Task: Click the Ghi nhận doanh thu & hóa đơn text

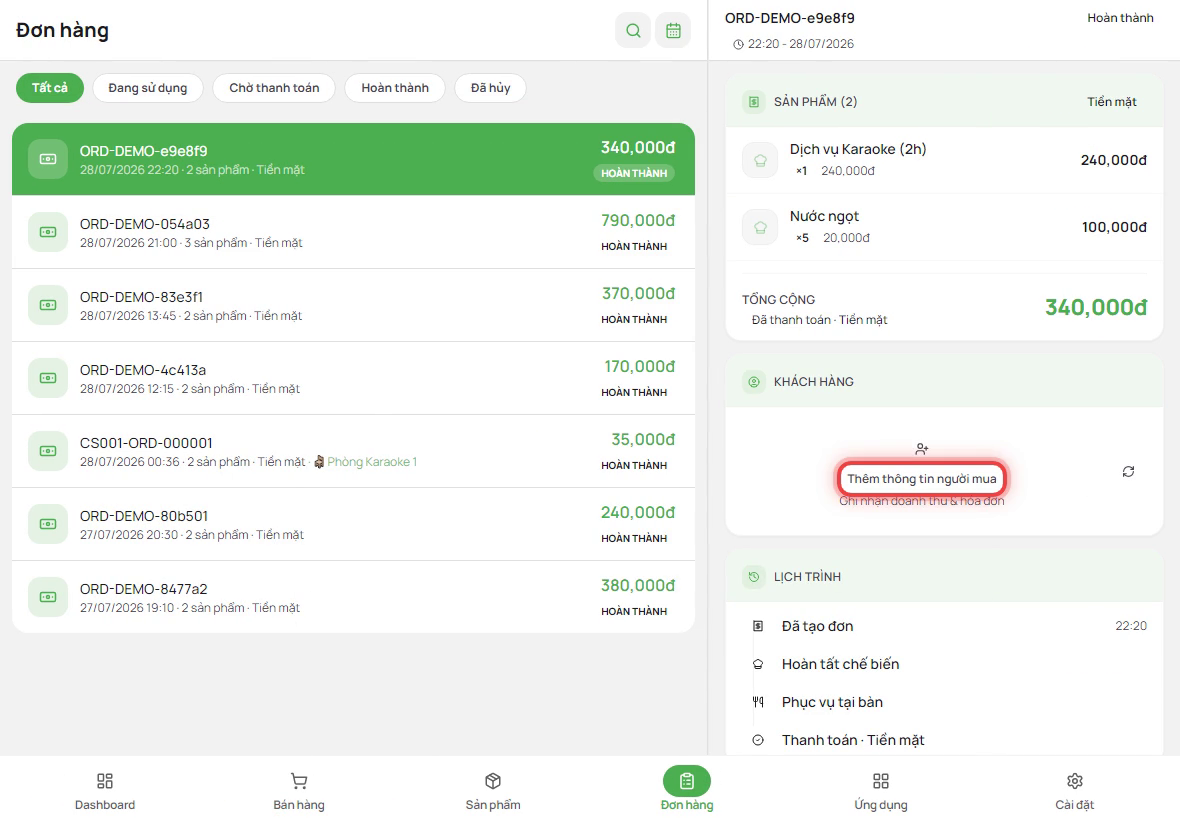Action: [921, 501]
